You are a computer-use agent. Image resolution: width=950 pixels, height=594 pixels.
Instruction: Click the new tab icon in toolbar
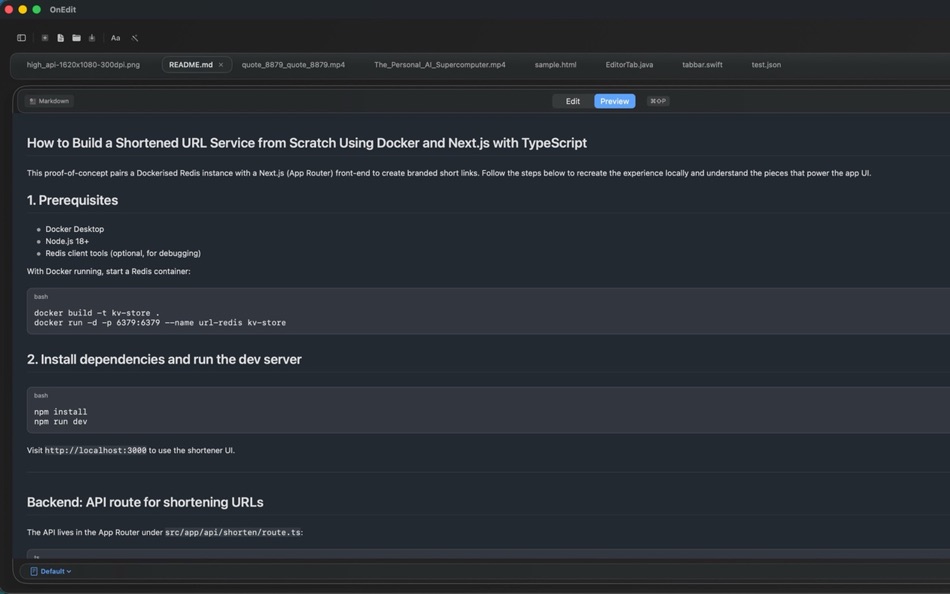[x=45, y=38]
